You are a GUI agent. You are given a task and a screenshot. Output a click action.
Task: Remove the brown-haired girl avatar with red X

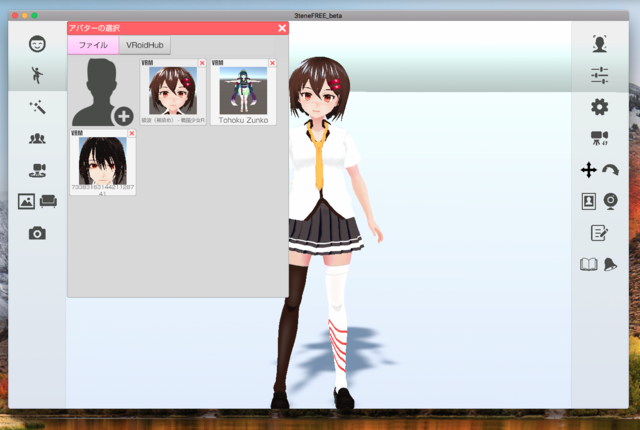tap(202, 63)
